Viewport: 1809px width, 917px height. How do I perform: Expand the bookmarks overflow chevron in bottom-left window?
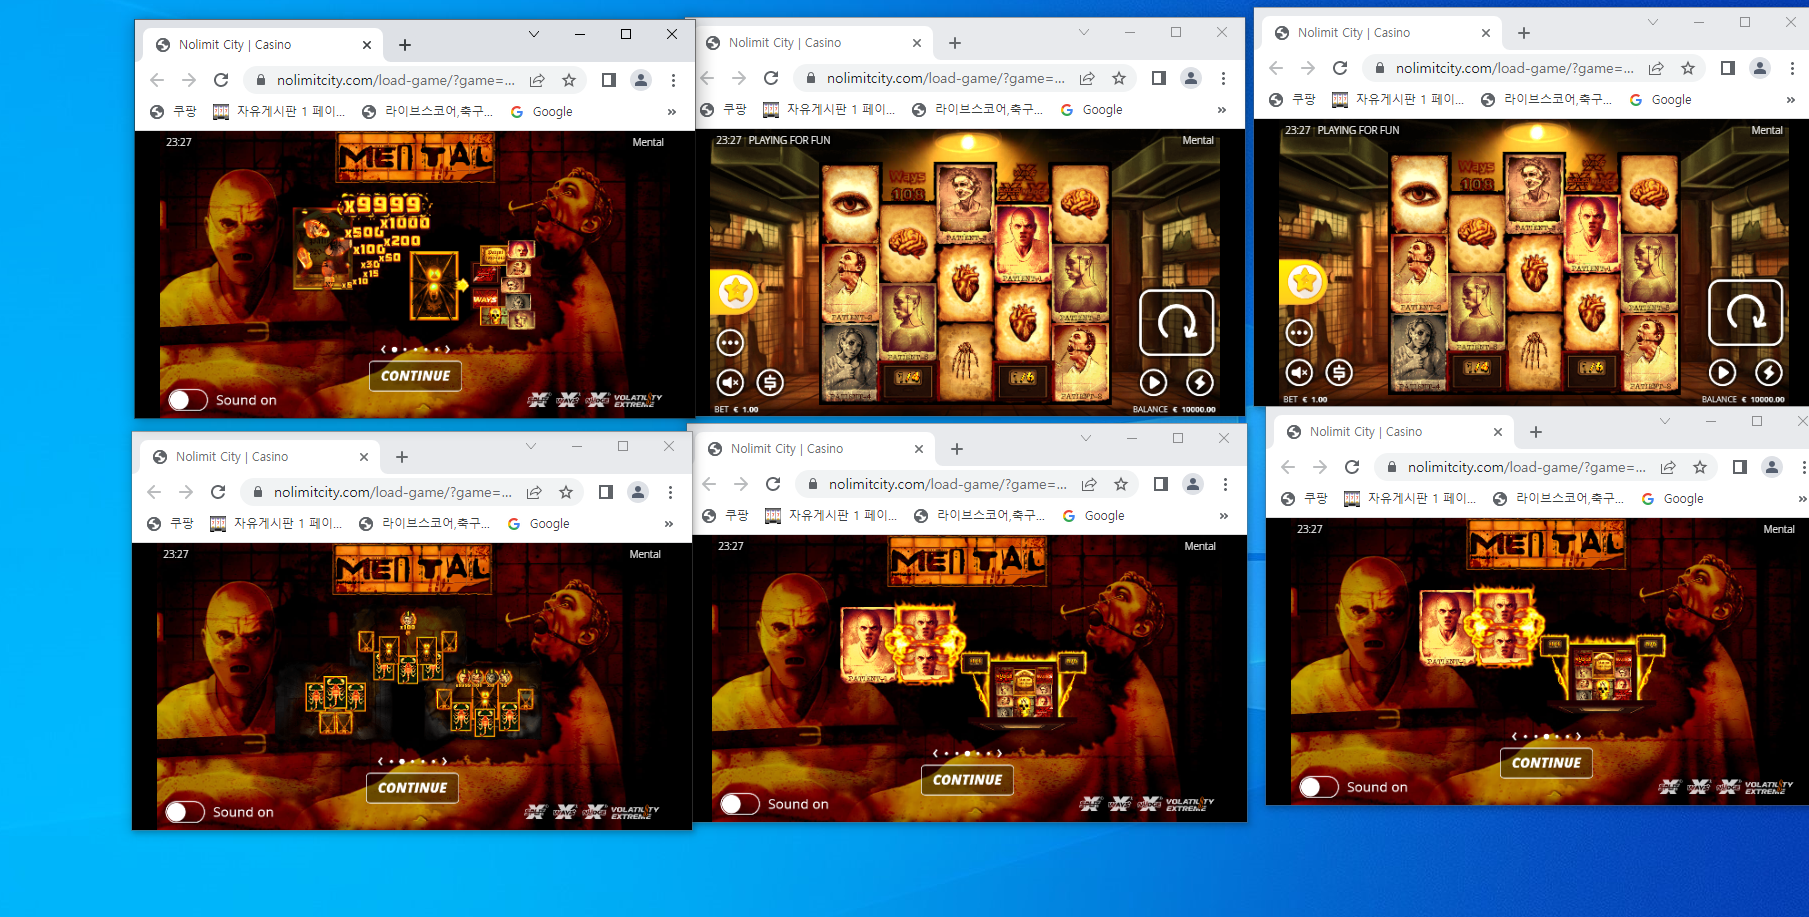click(x=669, y=524)
